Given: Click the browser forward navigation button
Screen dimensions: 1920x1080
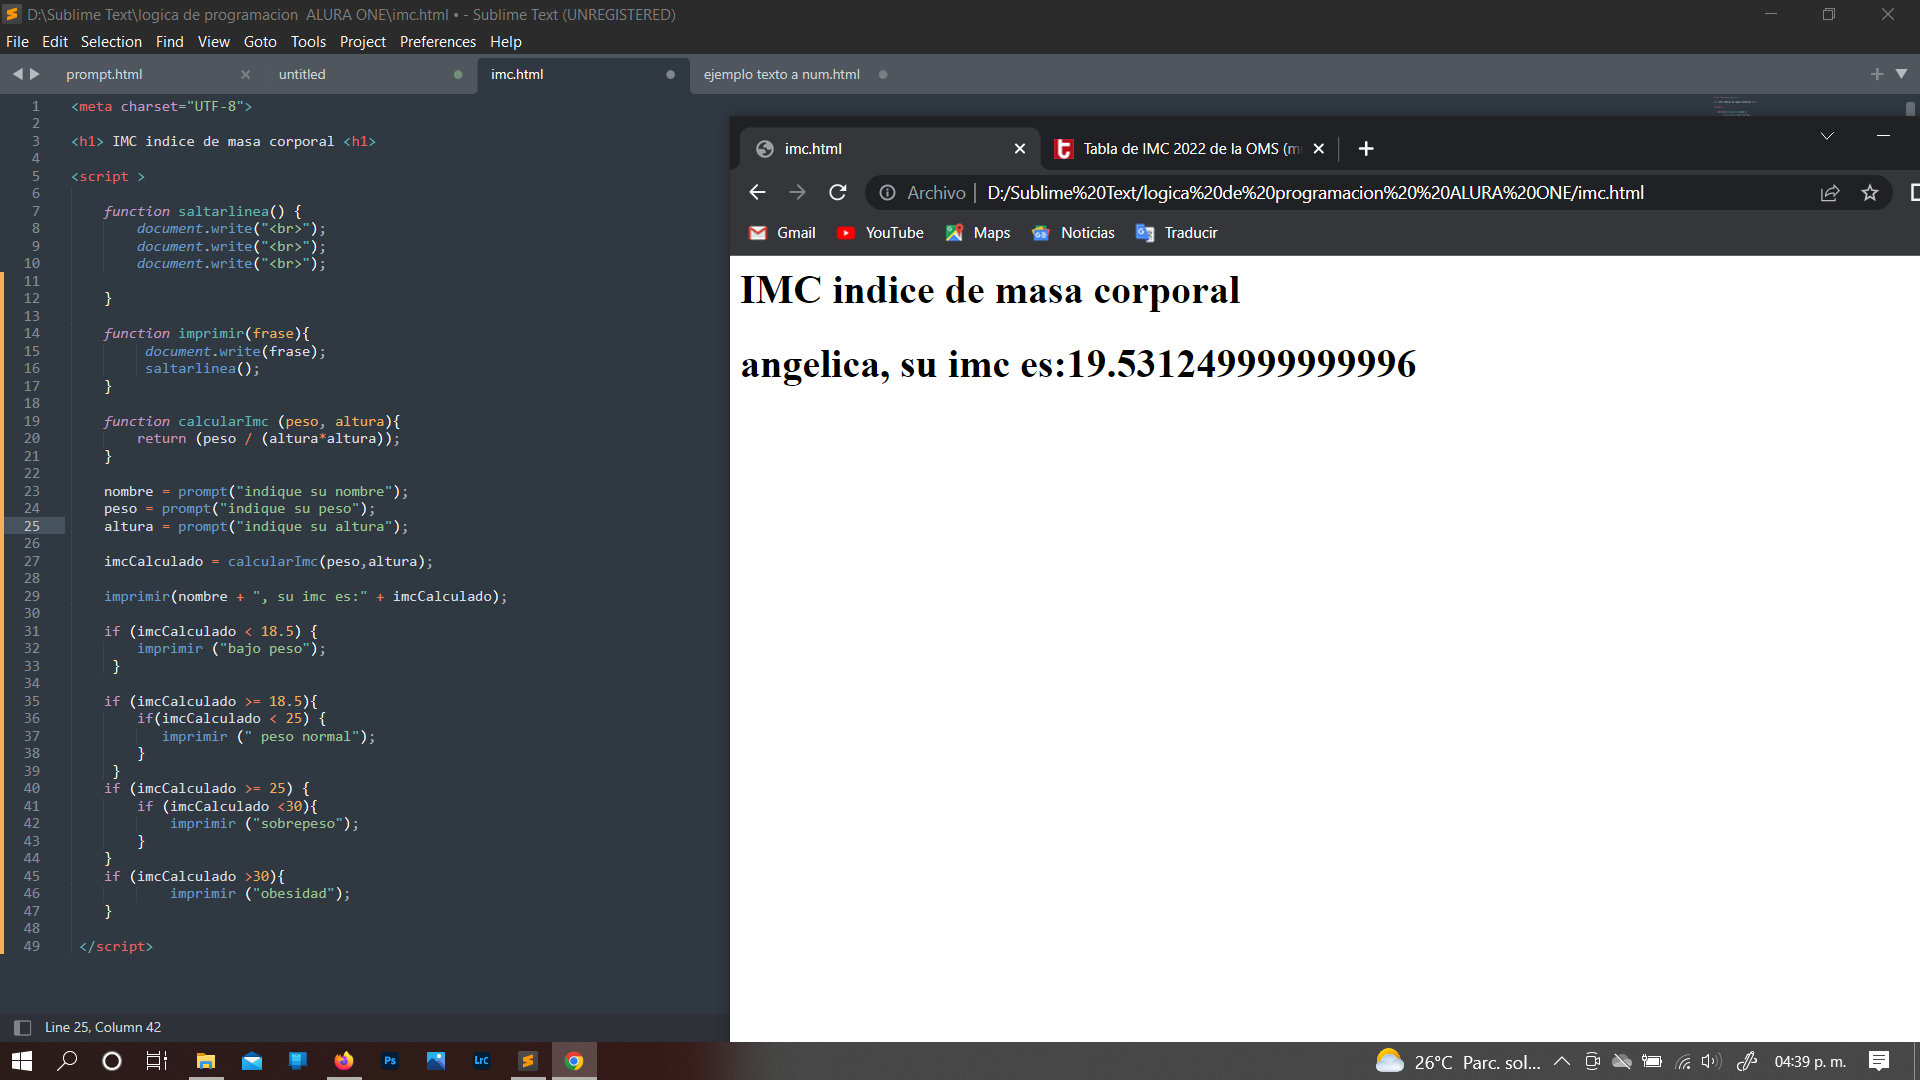Looking at the screenshot, I should (798, 193).
